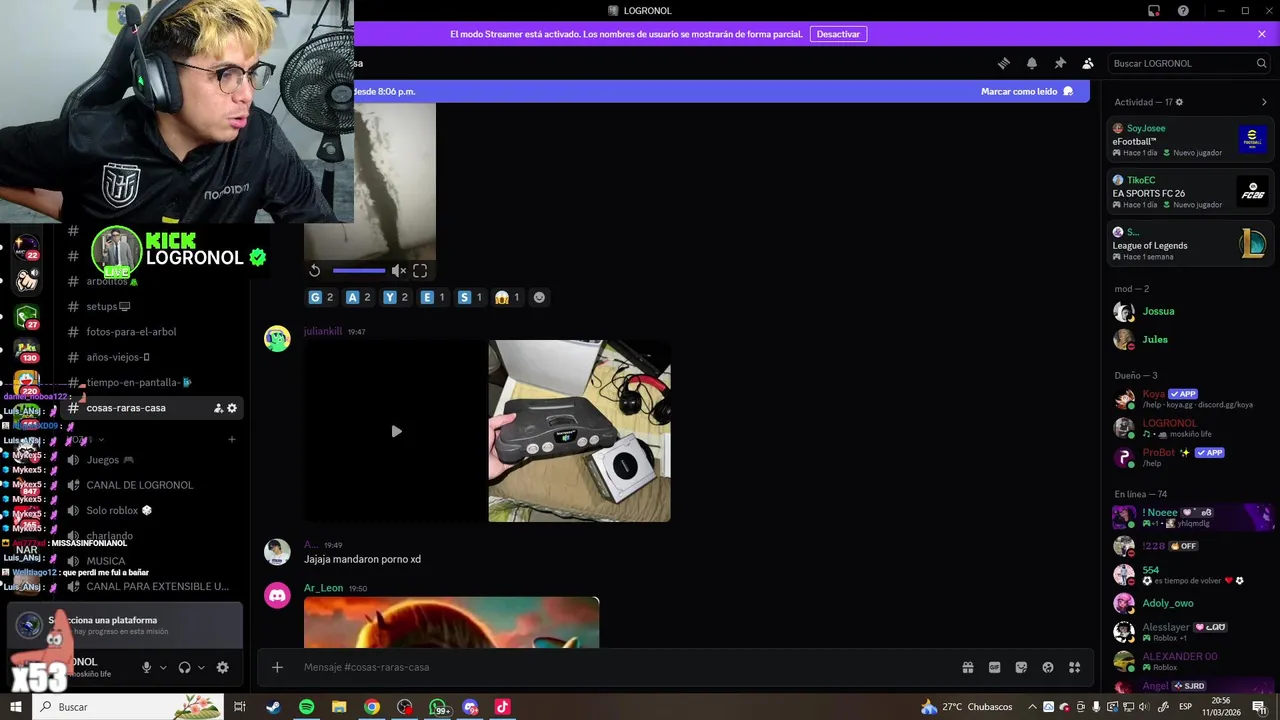The image size is (1280, 720).
Task: Toggle the S reaction with count 1
Action: click(x=470, y=297)
